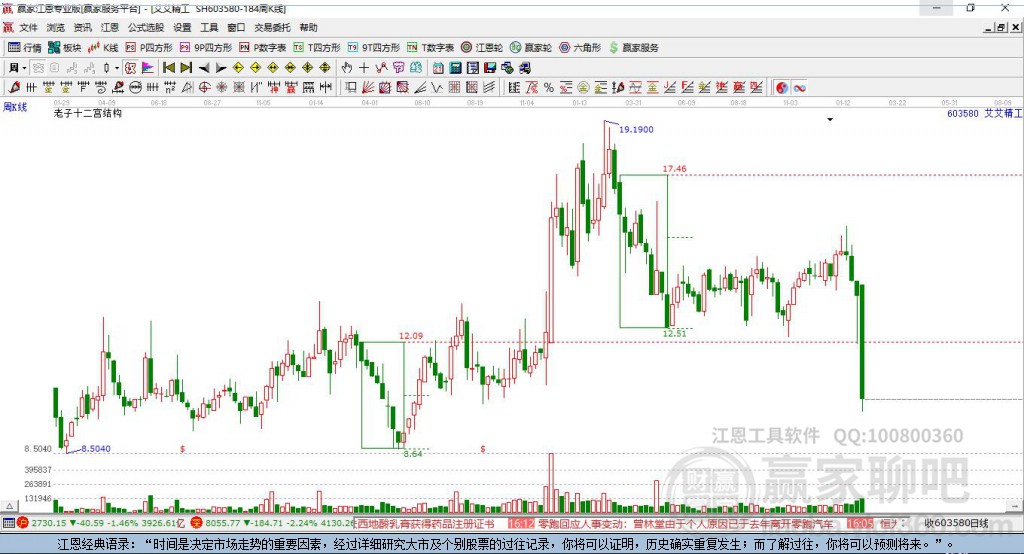Viewport: 1024px width, 554px height.
Task: Click the 周K线 period label
Action: point(15,107)
